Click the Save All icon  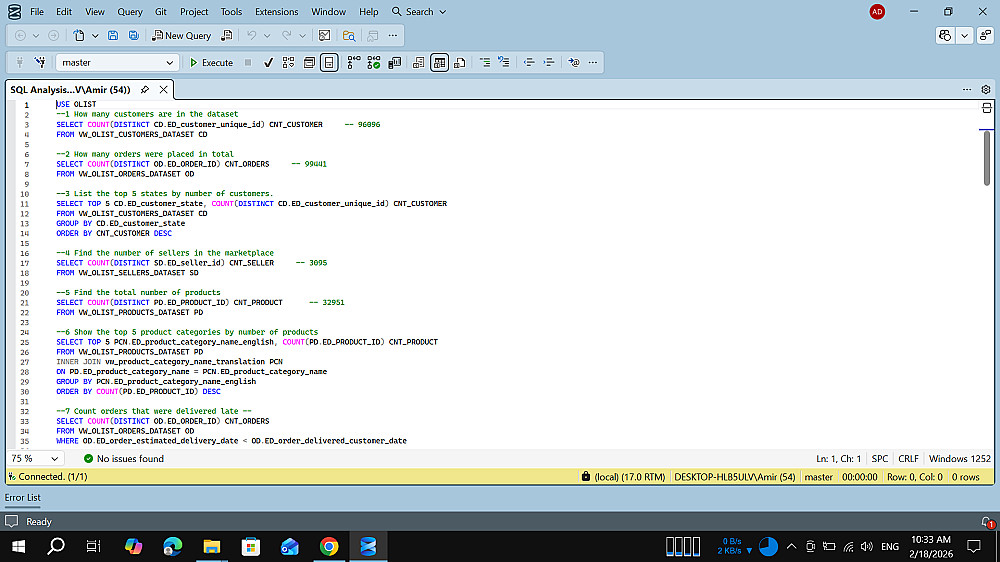(131, 35)
